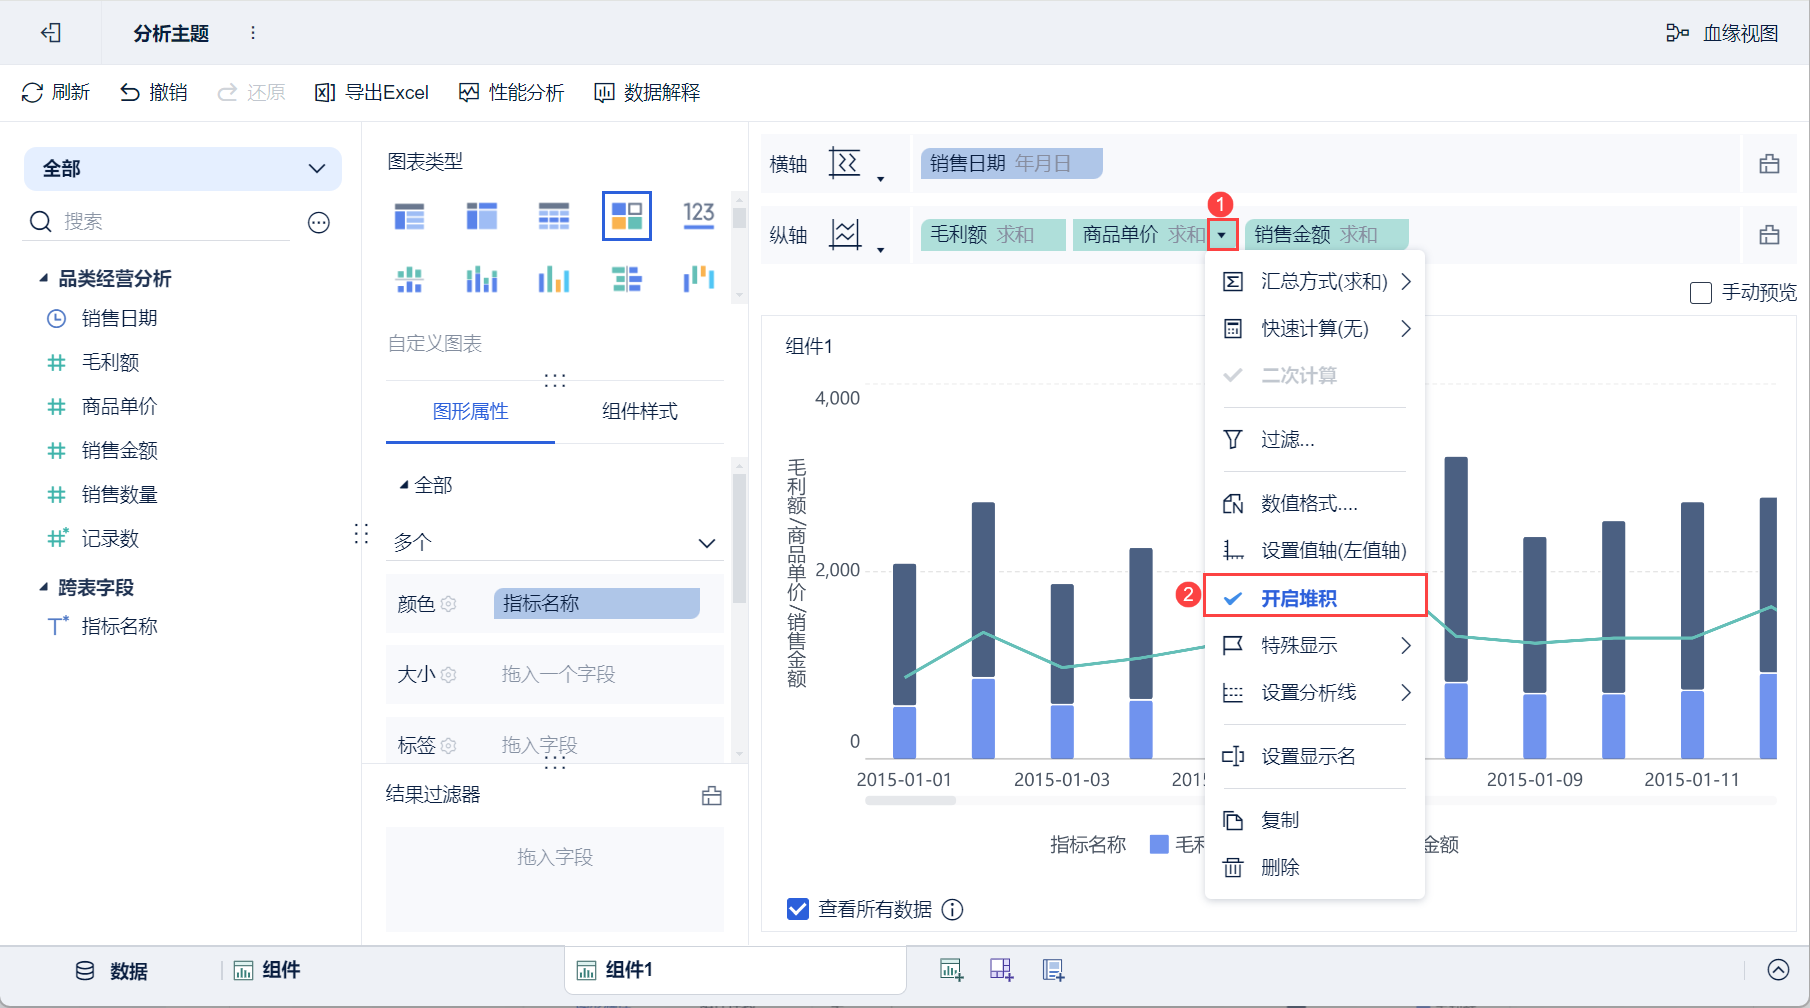Screen dimensions: 1810x1008
Task: Open 数据解释 from the toolbar
Action: (x=647, y=92)
